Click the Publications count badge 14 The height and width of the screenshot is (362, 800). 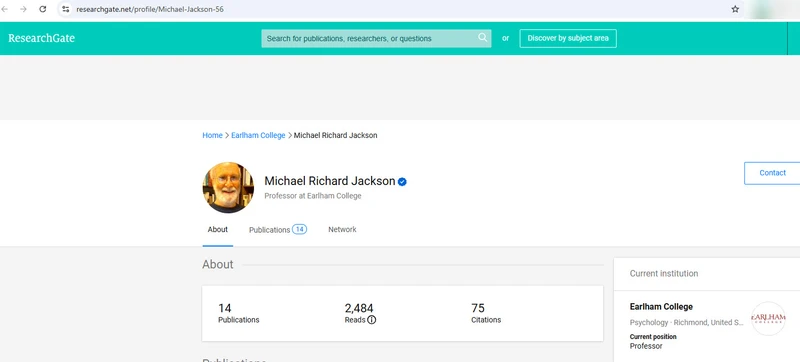coord(299,229)
